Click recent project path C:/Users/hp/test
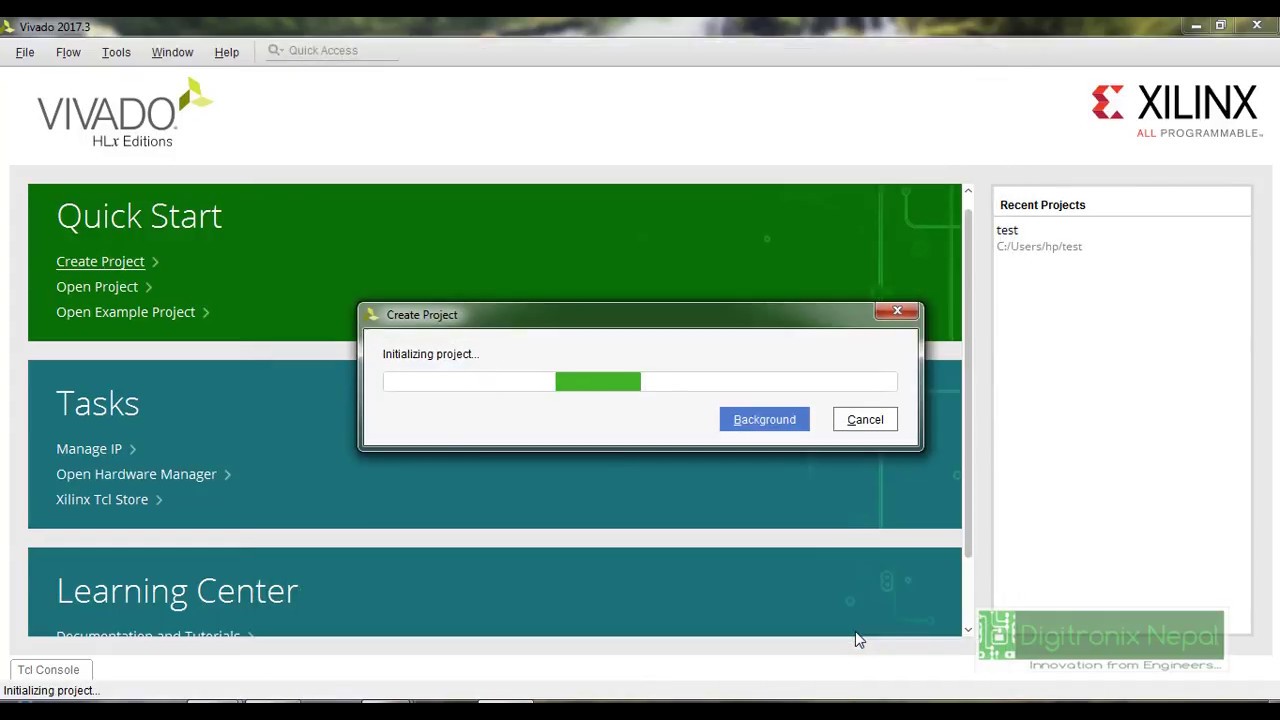The width and height of the screenshot is (1280, 720). point(1039,246)
